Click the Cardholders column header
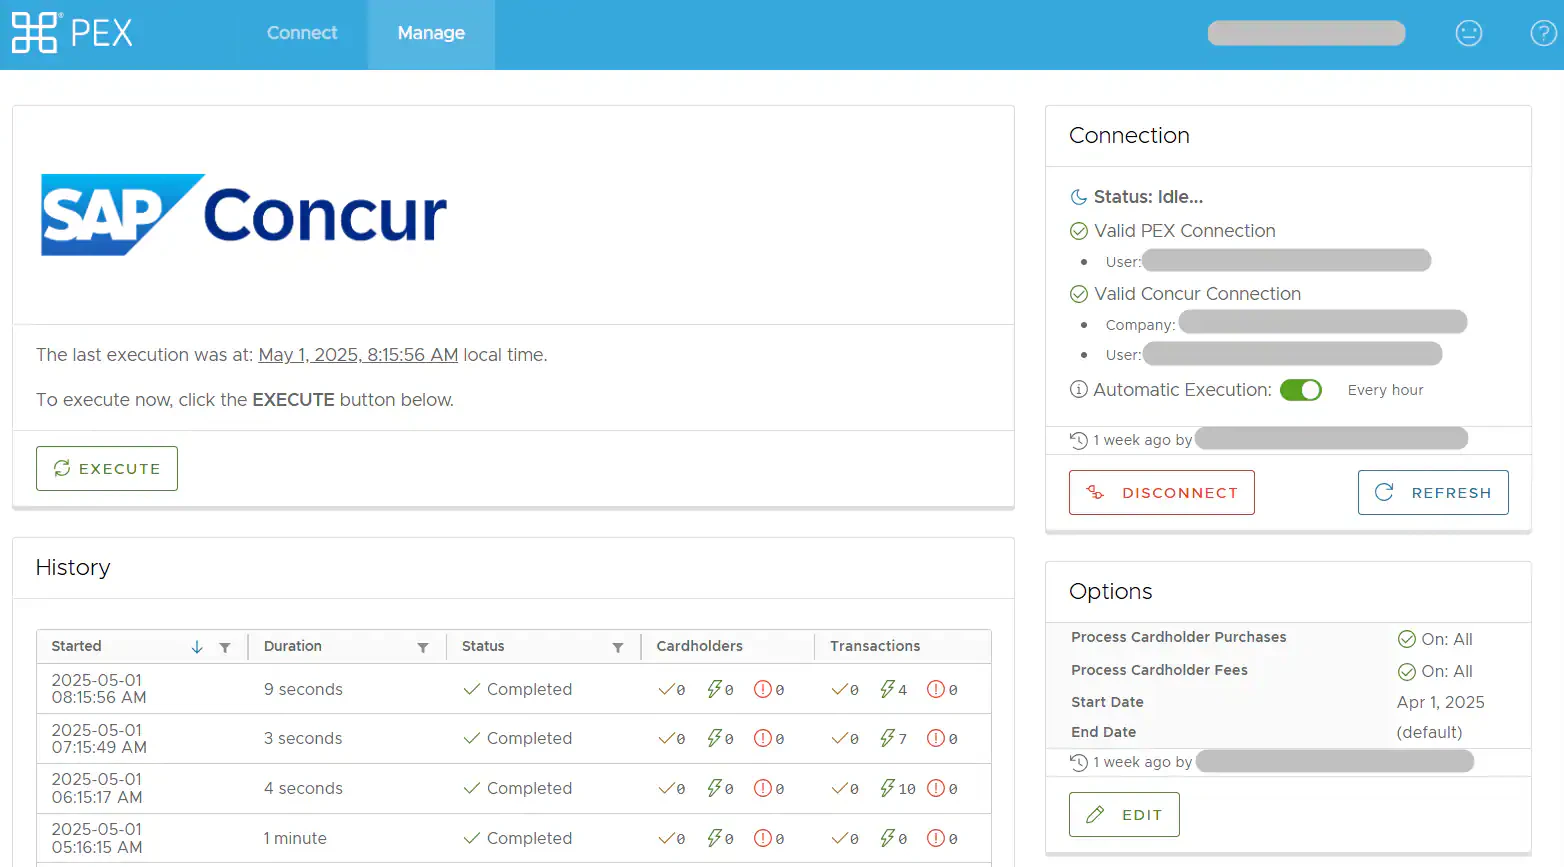 point(700,646)
